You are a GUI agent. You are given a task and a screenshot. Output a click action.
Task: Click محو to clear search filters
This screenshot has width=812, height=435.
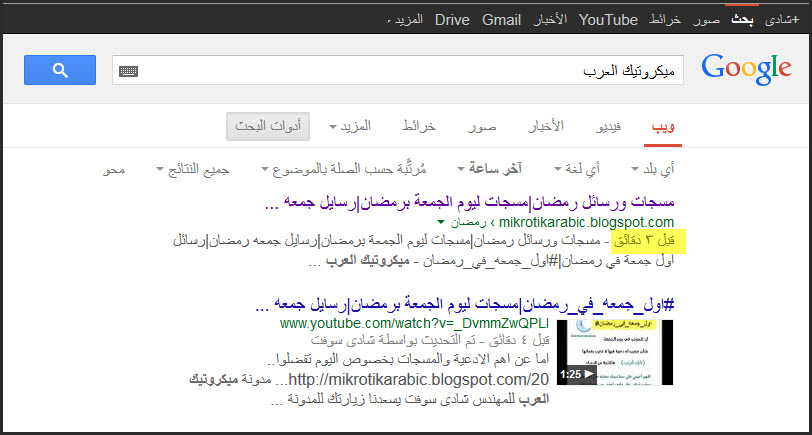114,169
